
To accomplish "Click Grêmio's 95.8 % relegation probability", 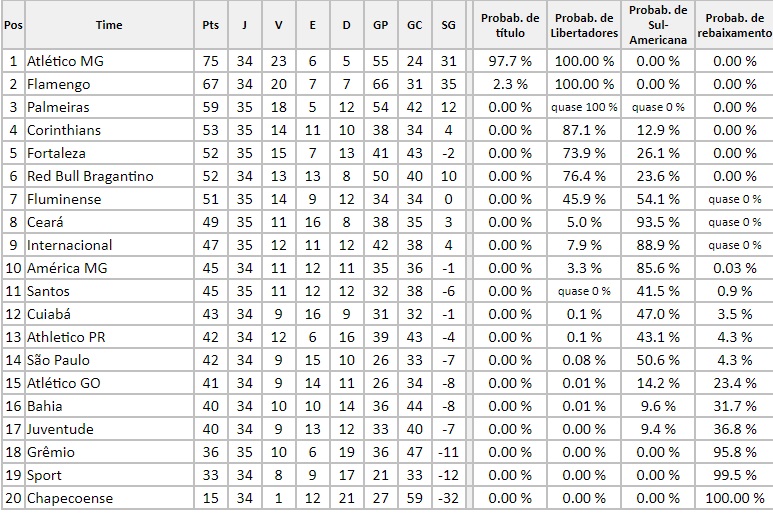I will tap(734, 452).
